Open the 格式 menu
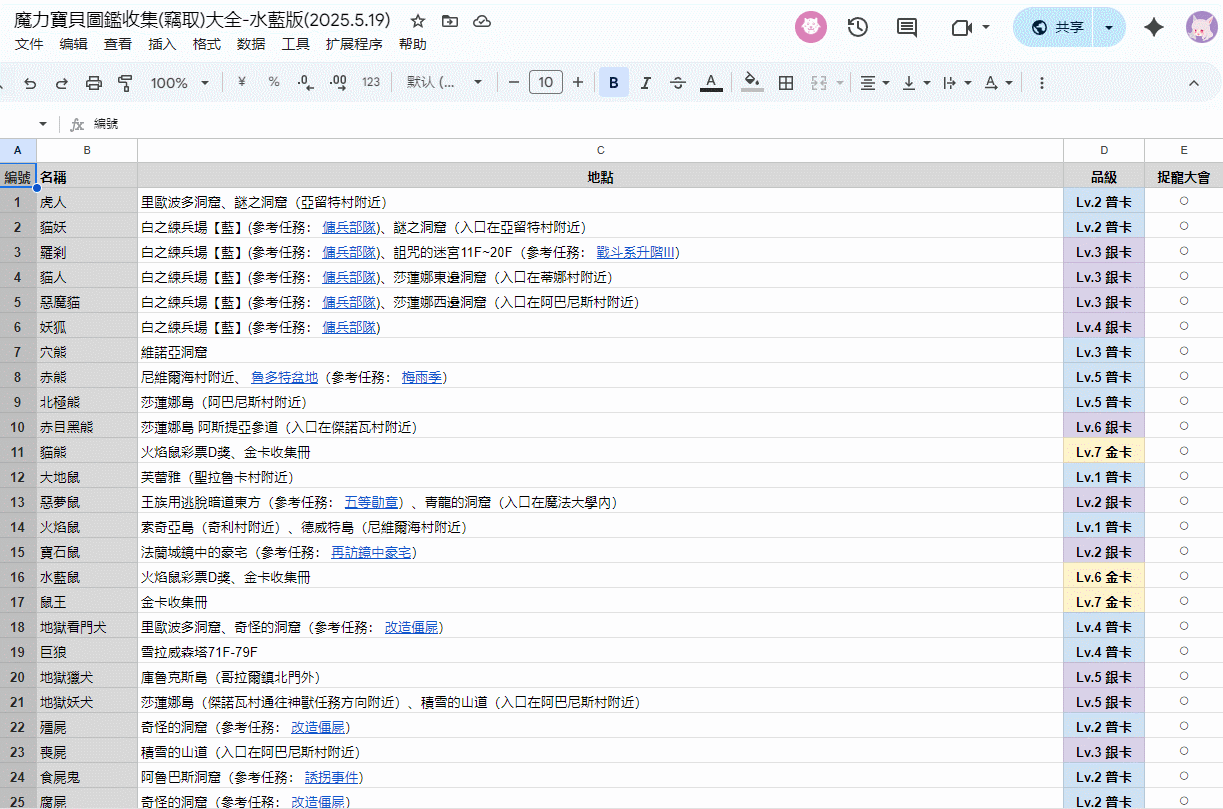This screenshot has height=809, width=1223. tap(207, 44)
